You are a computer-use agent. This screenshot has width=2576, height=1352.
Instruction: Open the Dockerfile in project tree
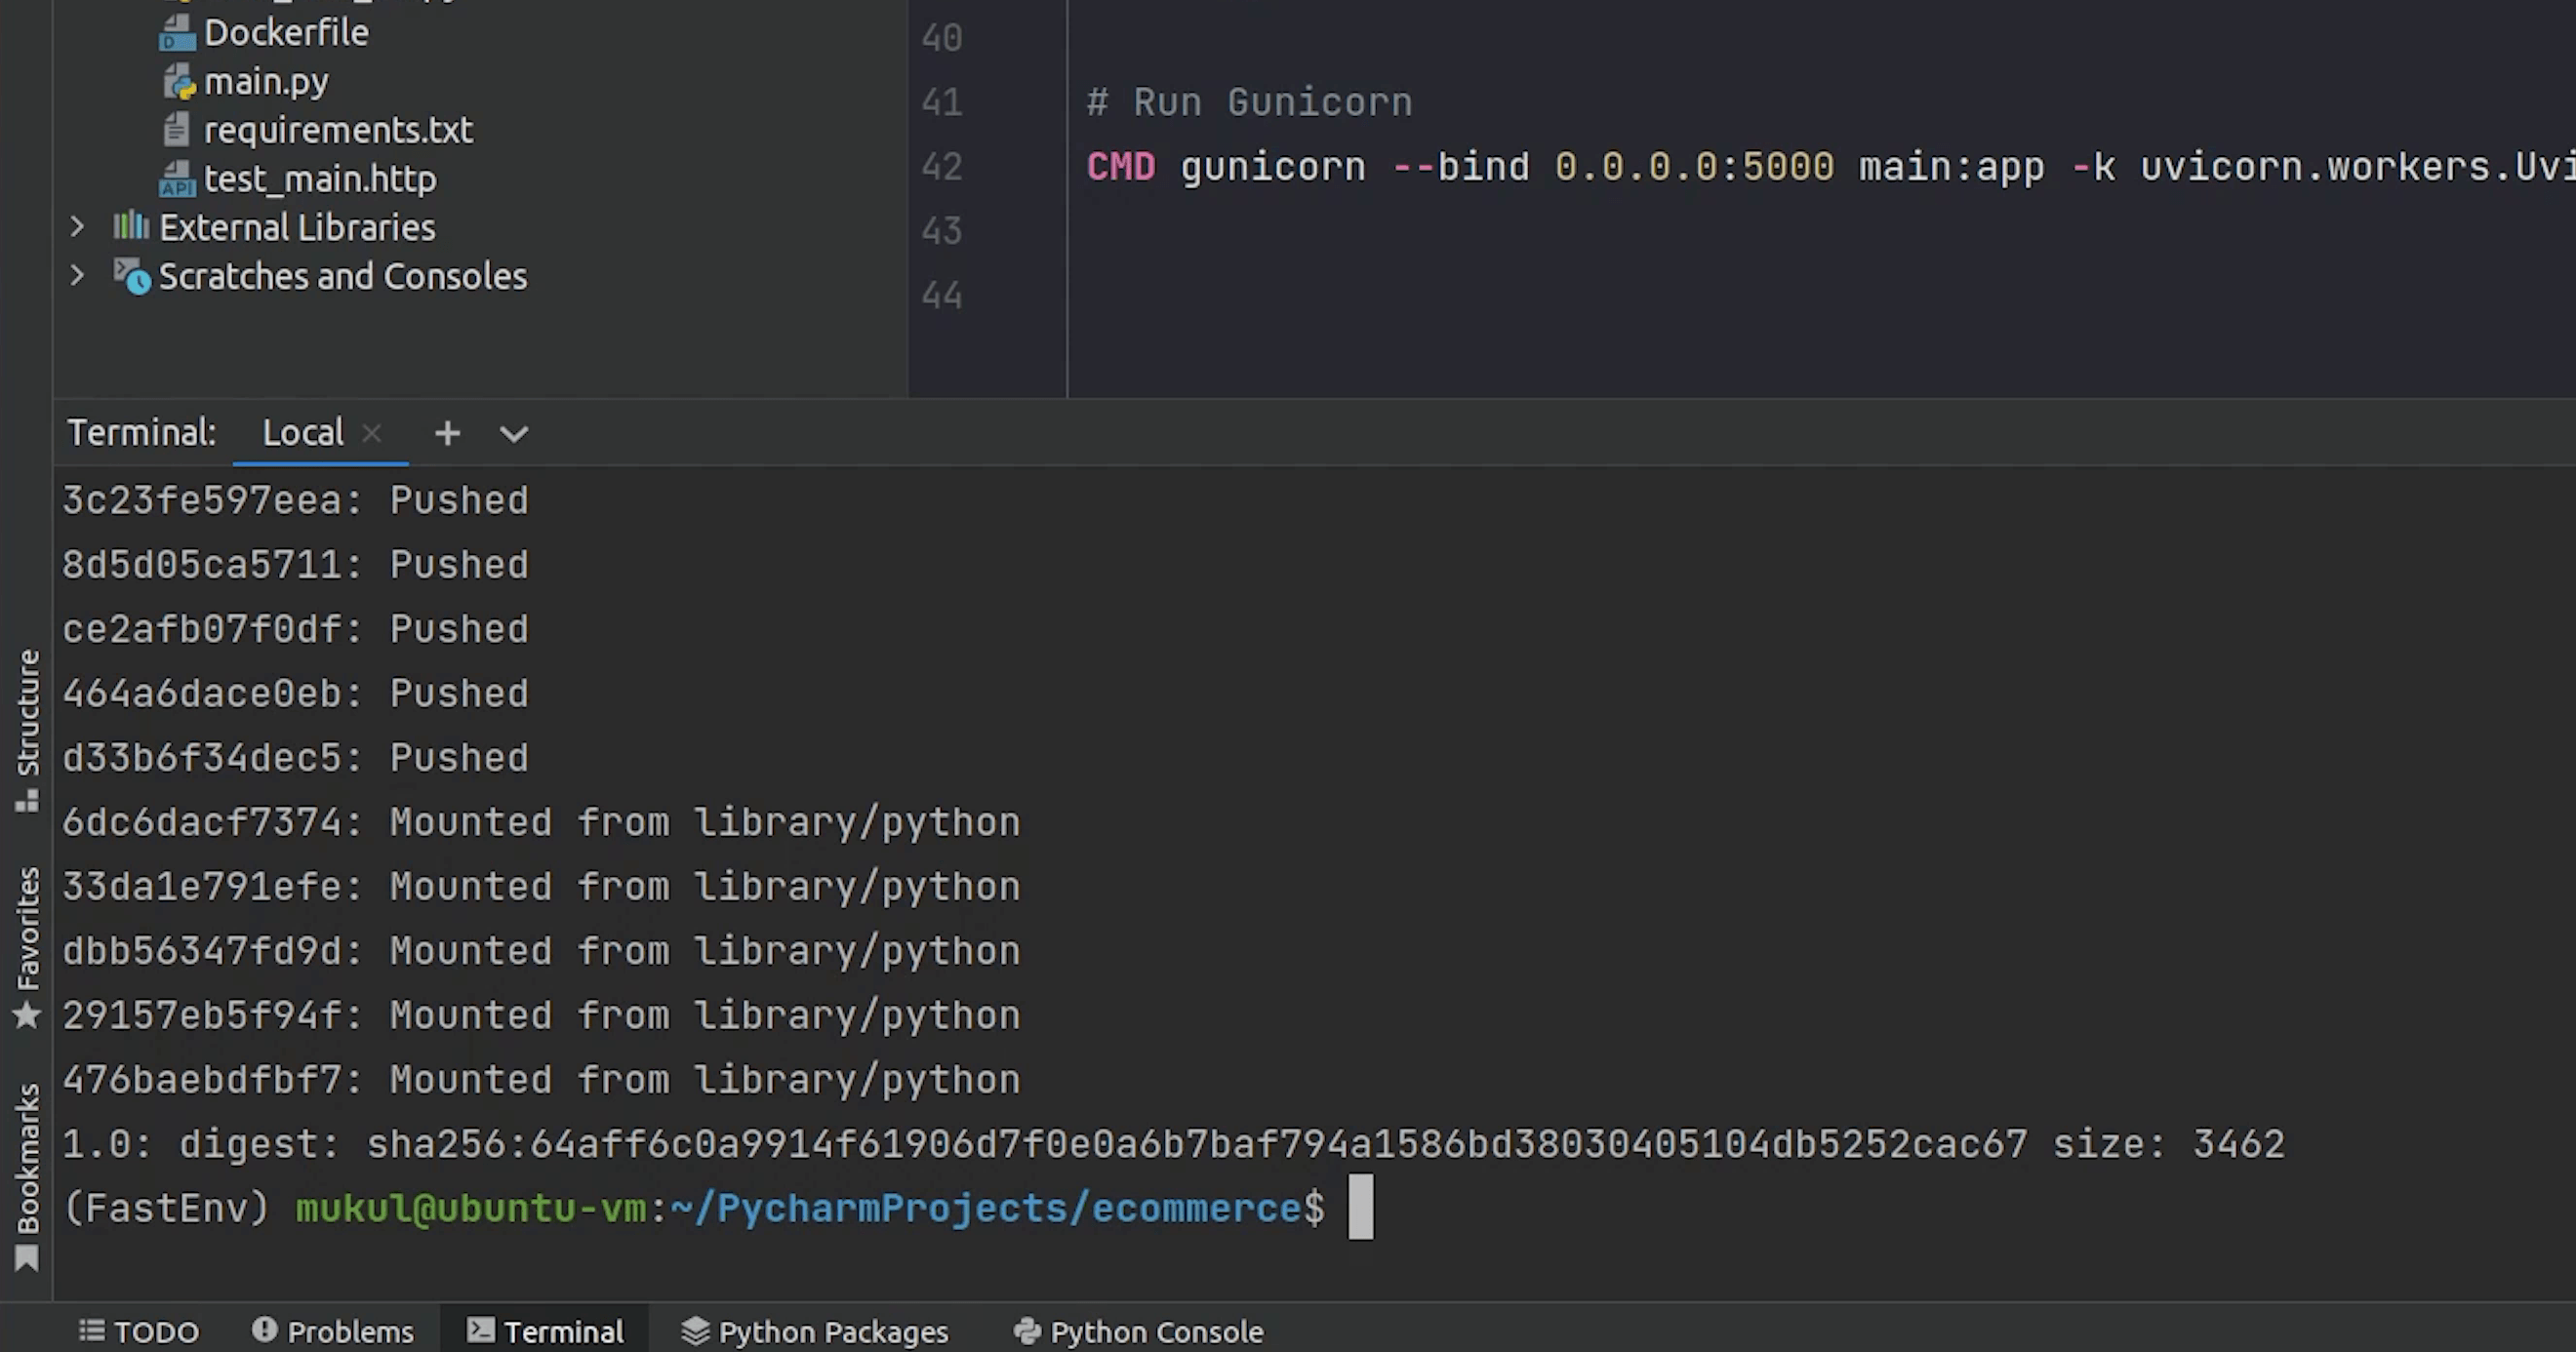(x=285, y=33)
